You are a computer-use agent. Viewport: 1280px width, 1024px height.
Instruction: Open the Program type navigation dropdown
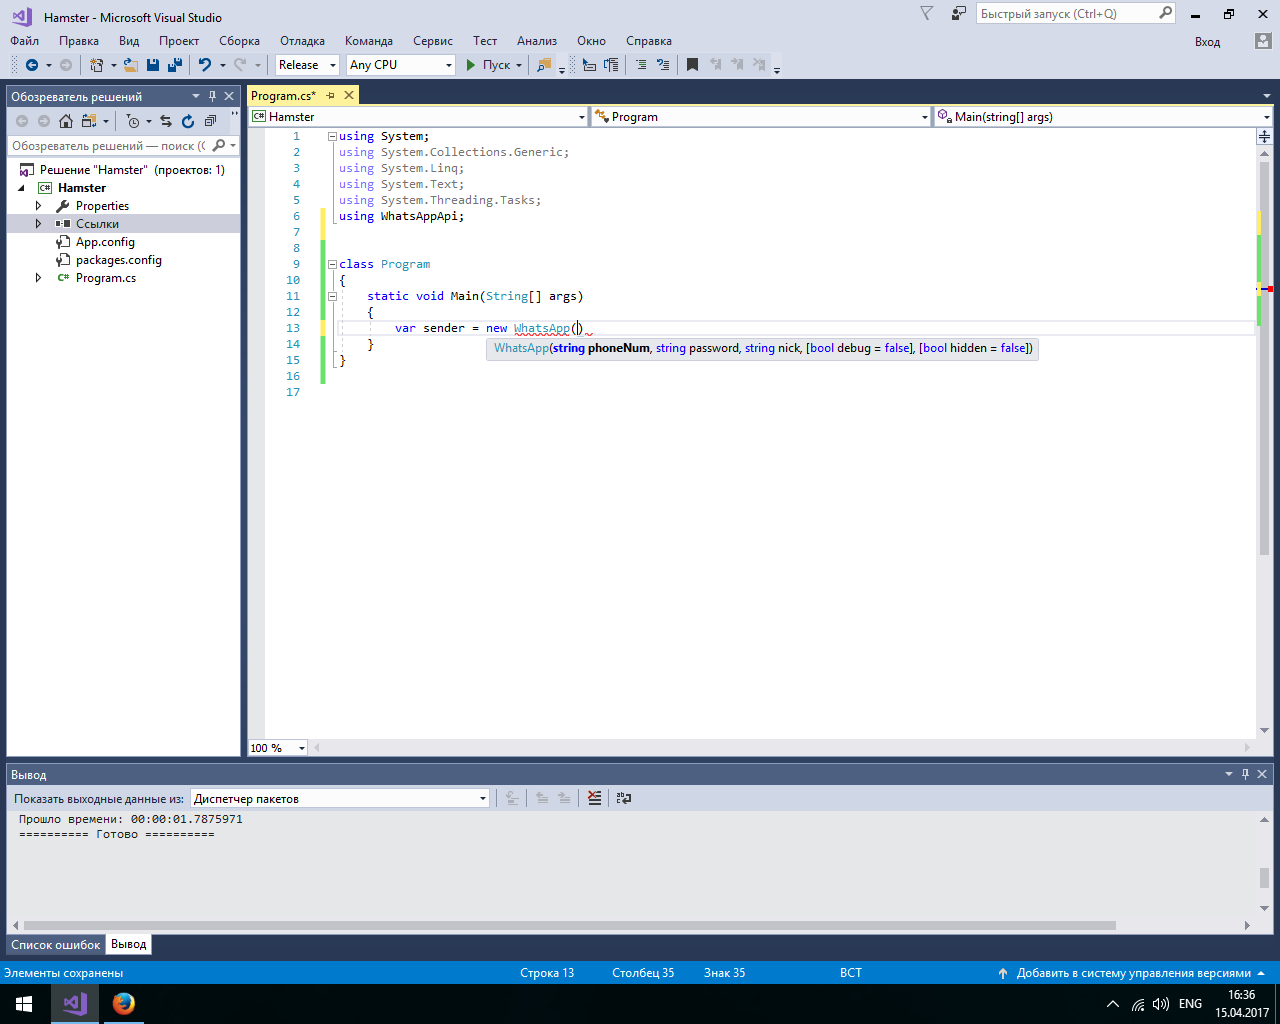point(924,117)
